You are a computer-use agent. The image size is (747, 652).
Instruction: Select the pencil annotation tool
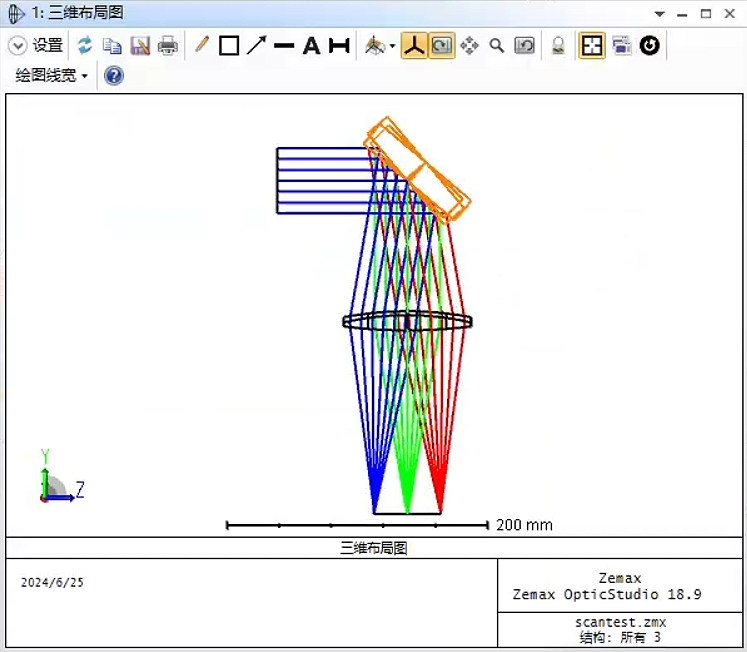click(x=202, y=45)
